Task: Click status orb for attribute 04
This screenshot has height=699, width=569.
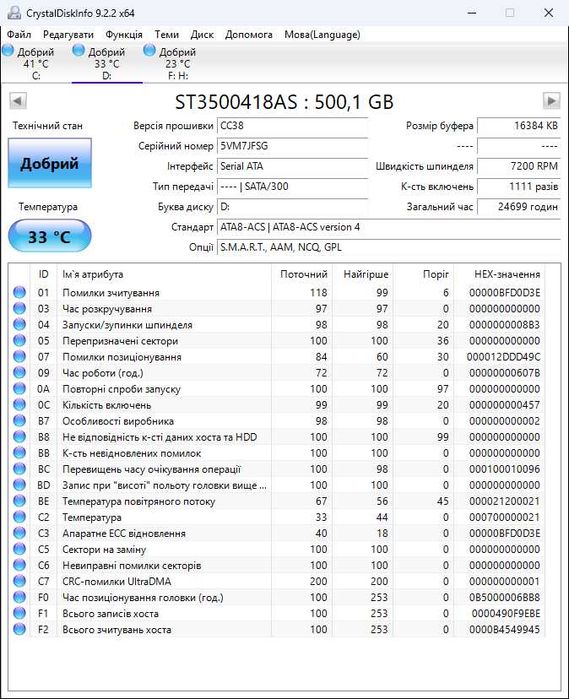Action: 19,325
